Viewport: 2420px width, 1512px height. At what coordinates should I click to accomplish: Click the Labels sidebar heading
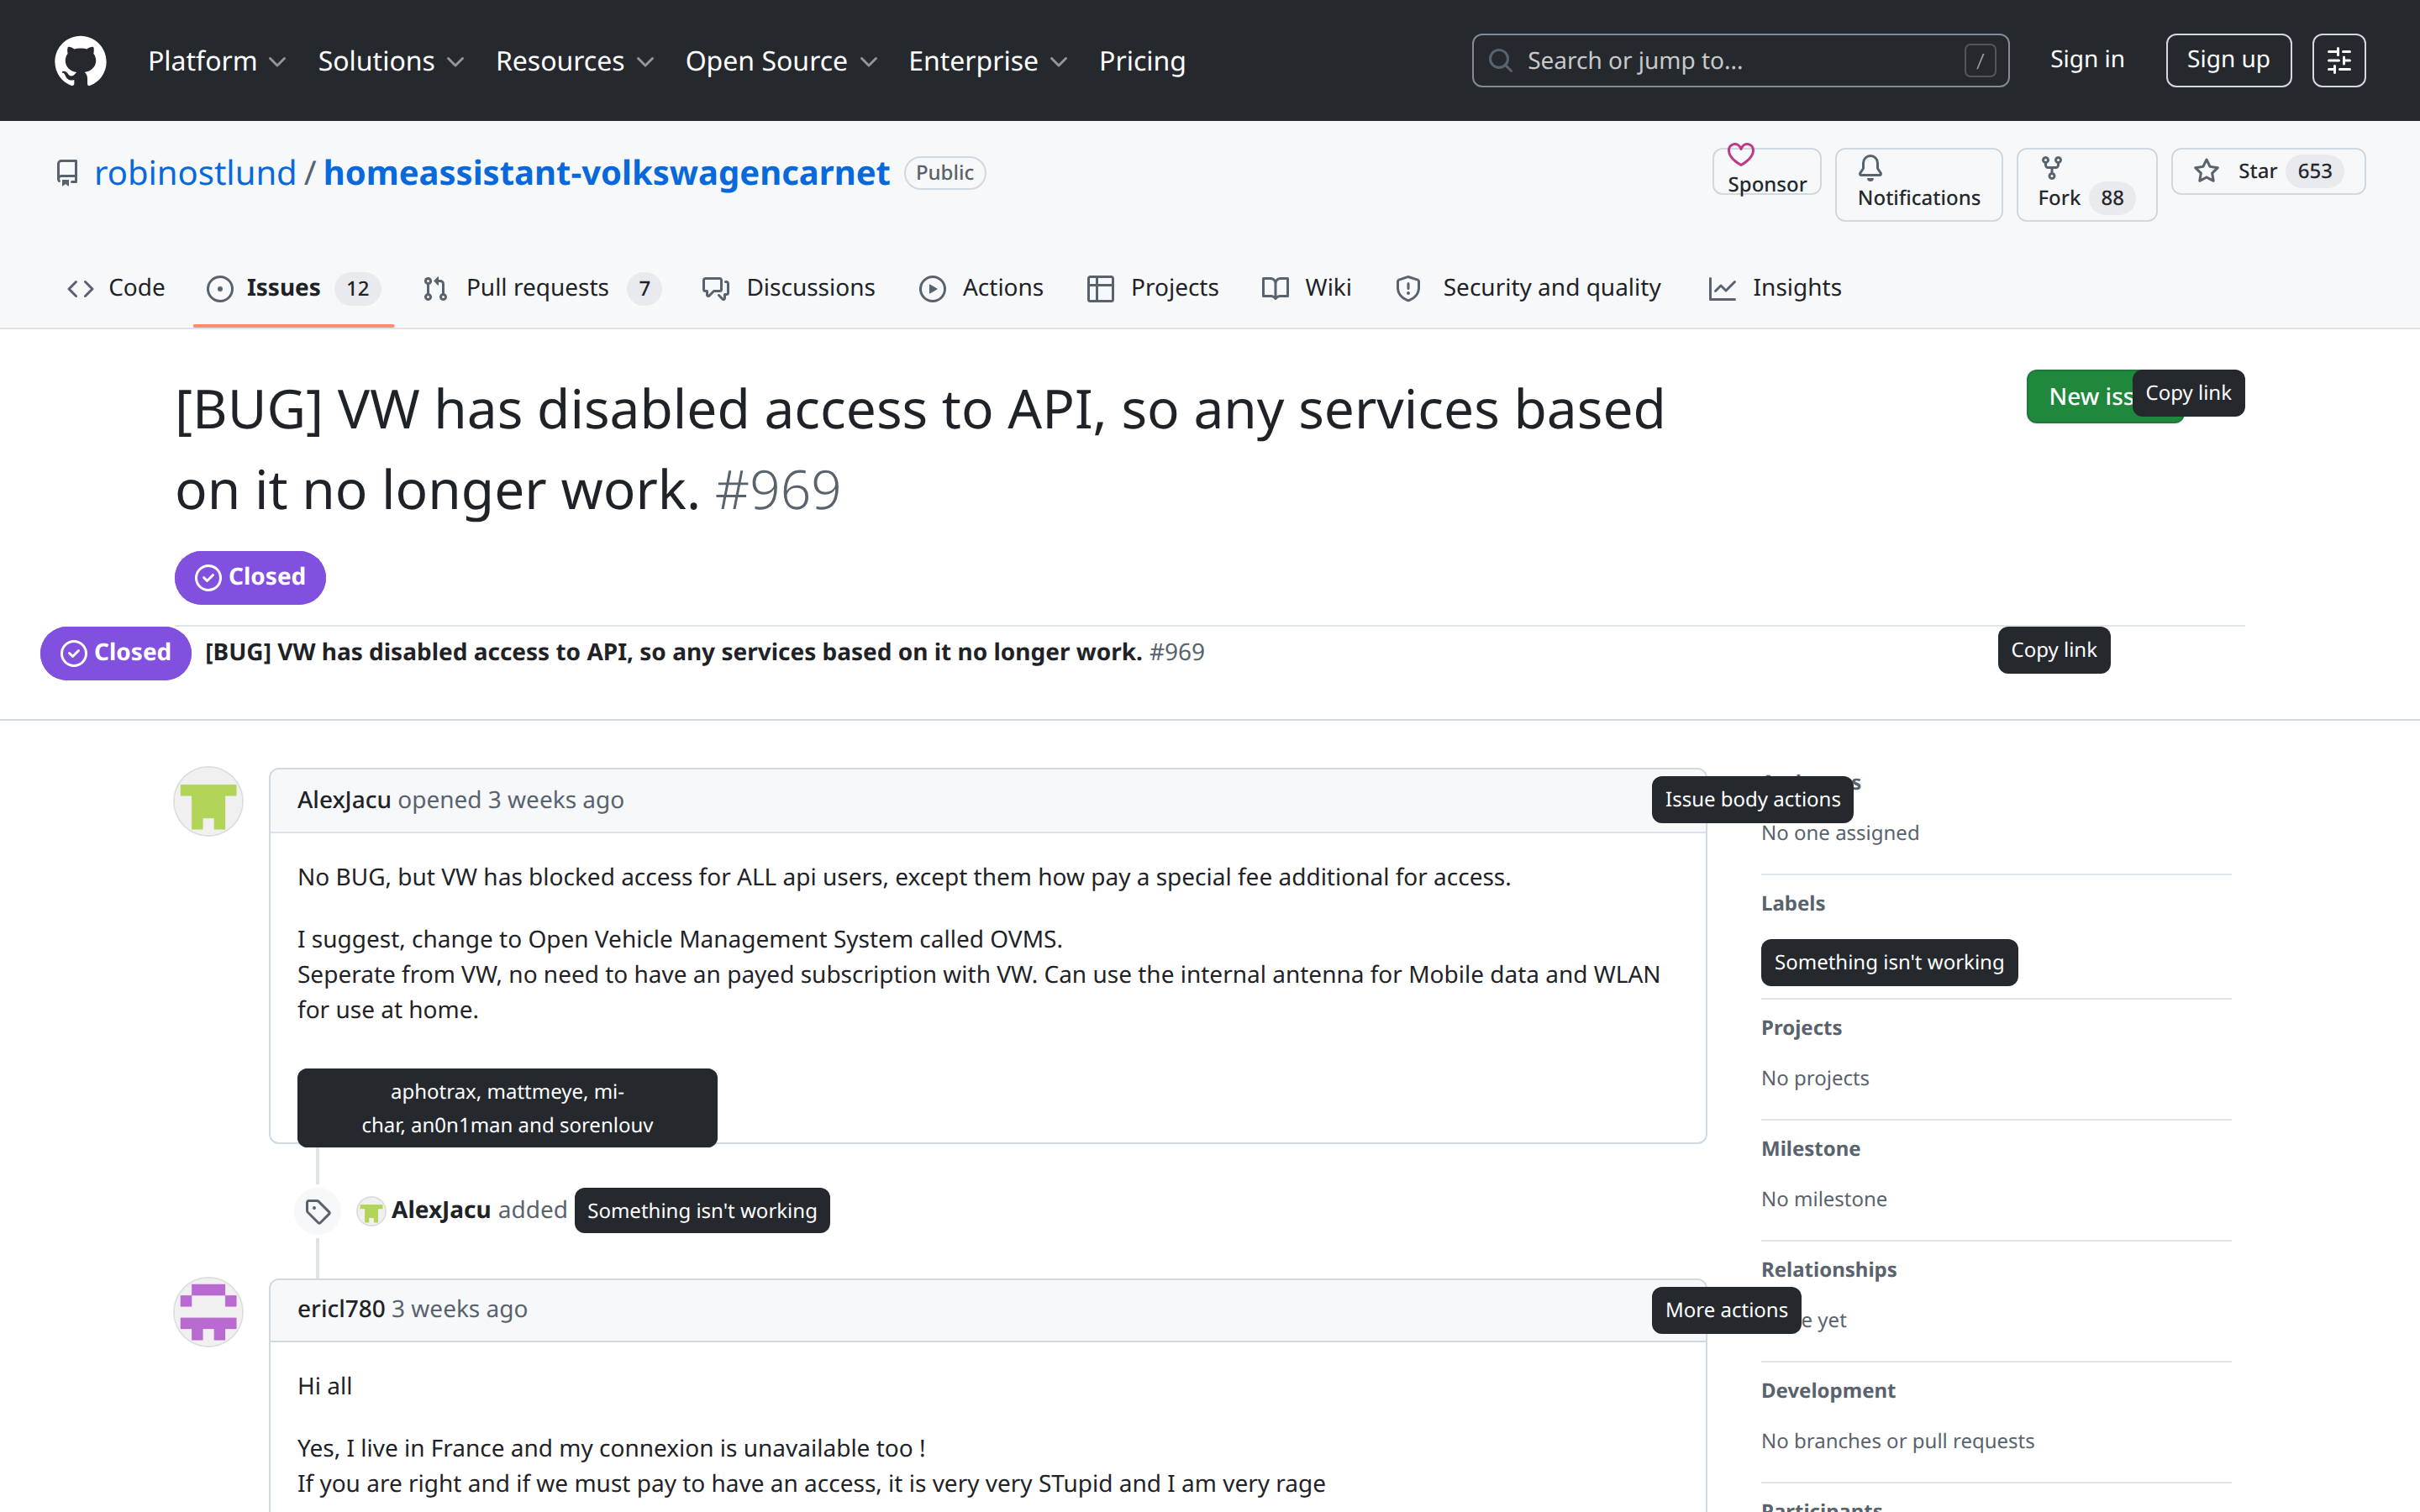click(x=1793, y=903)
